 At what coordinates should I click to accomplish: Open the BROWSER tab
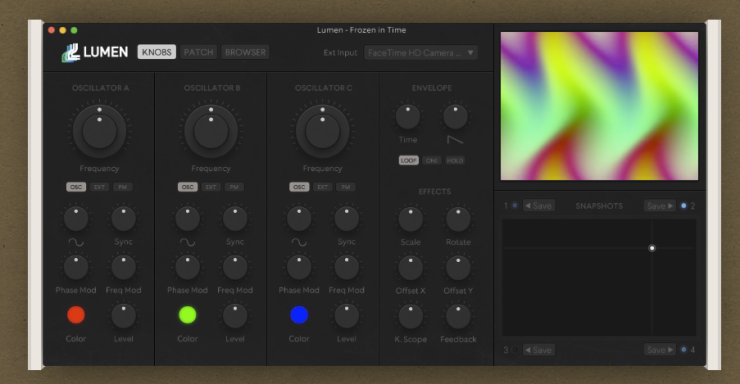(x=245, y=52)
